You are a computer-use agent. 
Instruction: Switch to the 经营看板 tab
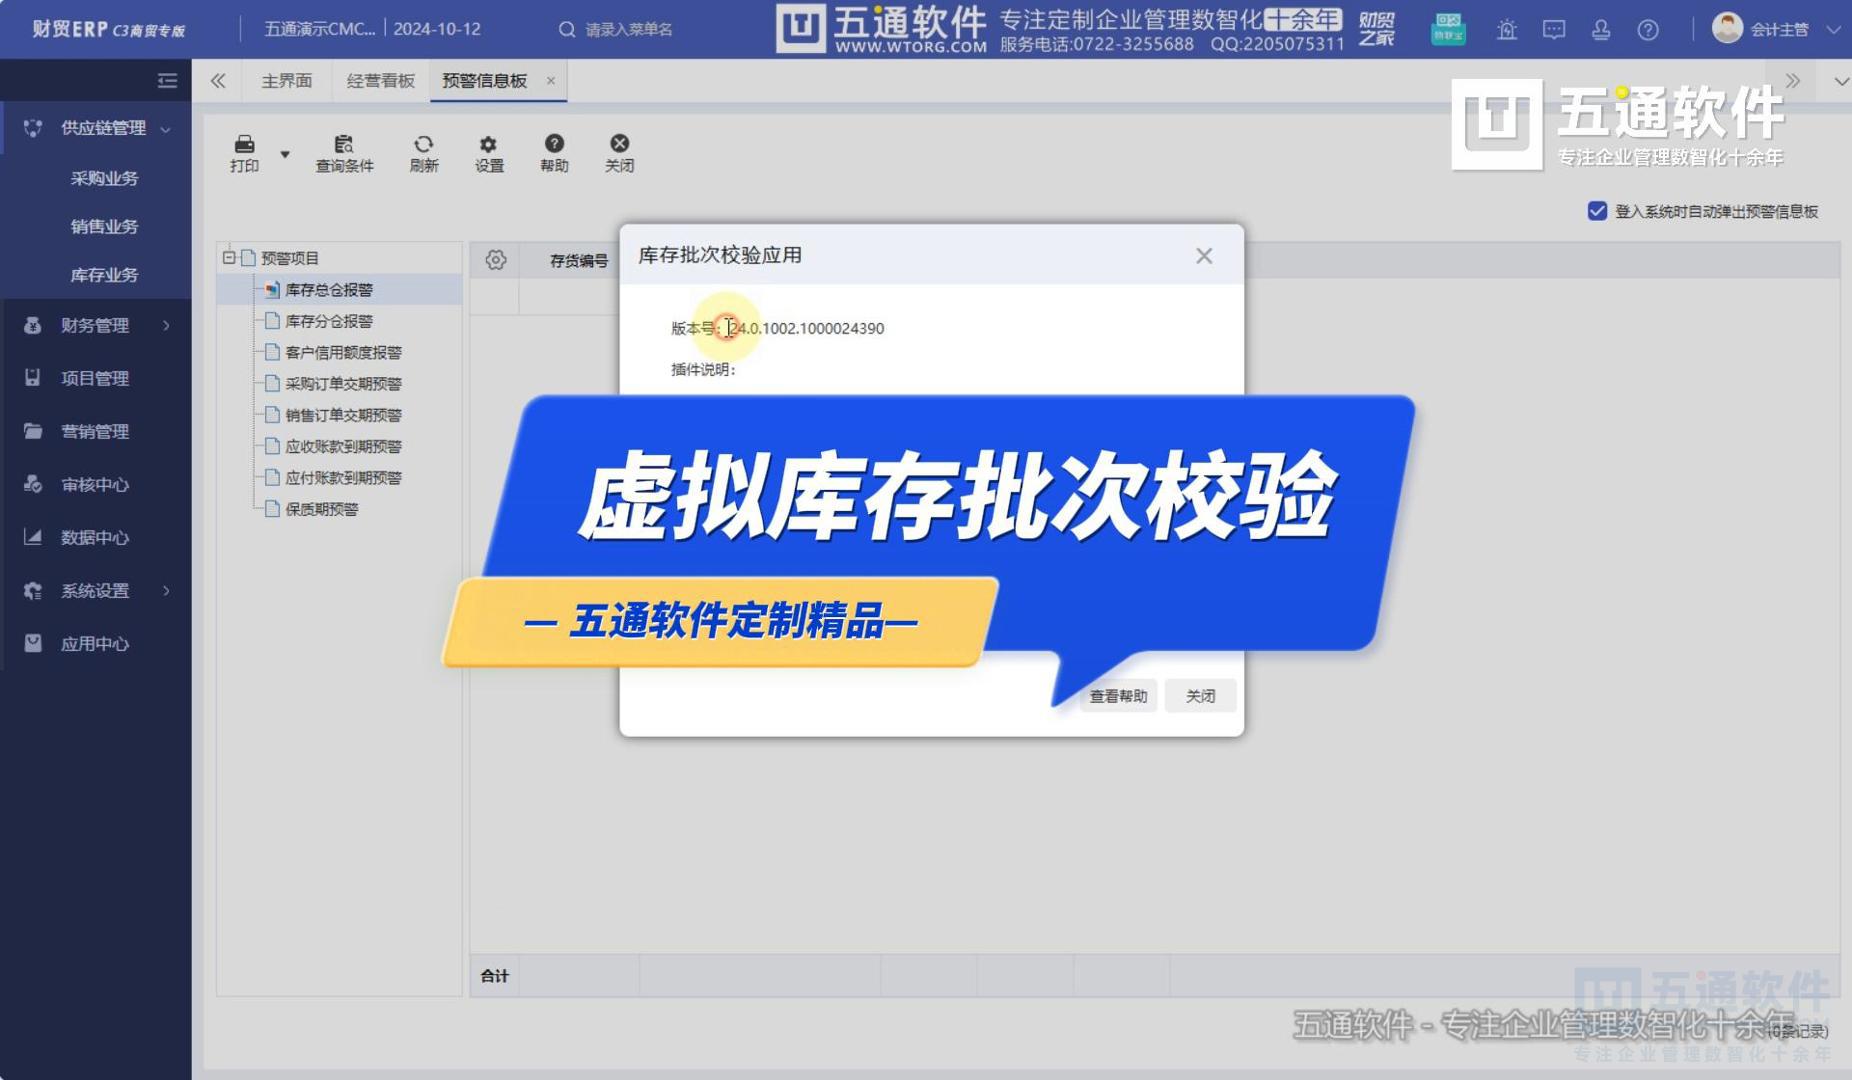380,81
